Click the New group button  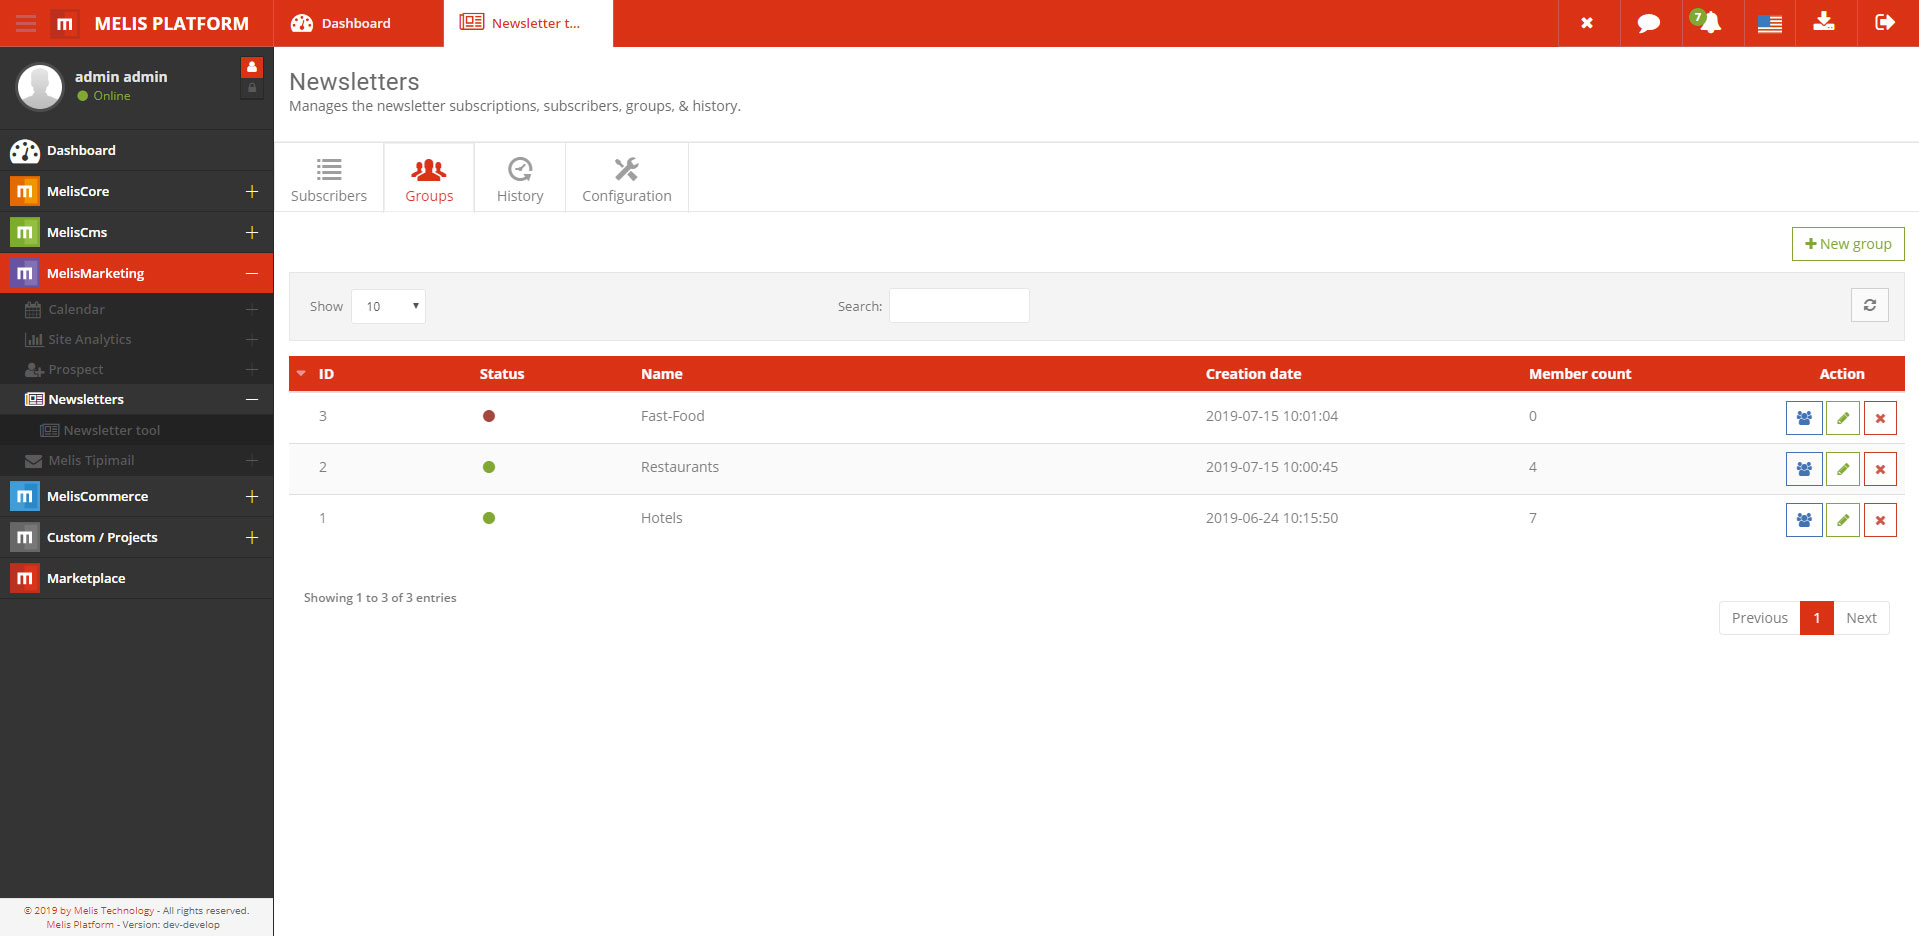tap(1847, 244)
